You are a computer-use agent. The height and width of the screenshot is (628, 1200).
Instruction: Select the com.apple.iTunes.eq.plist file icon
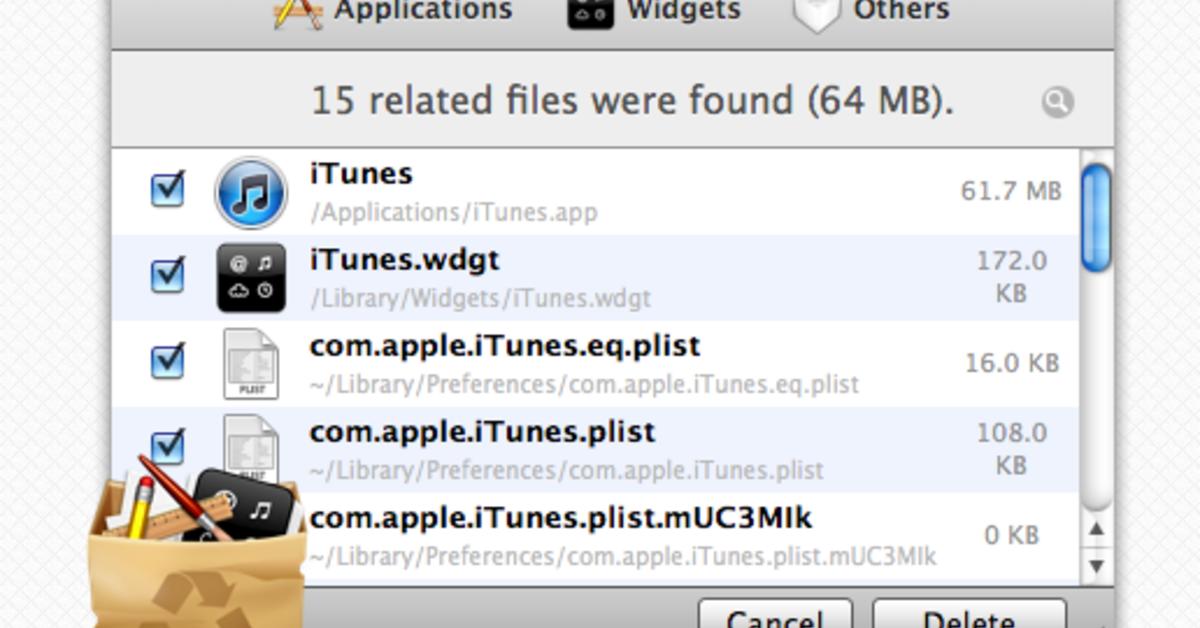pos(250,363)
